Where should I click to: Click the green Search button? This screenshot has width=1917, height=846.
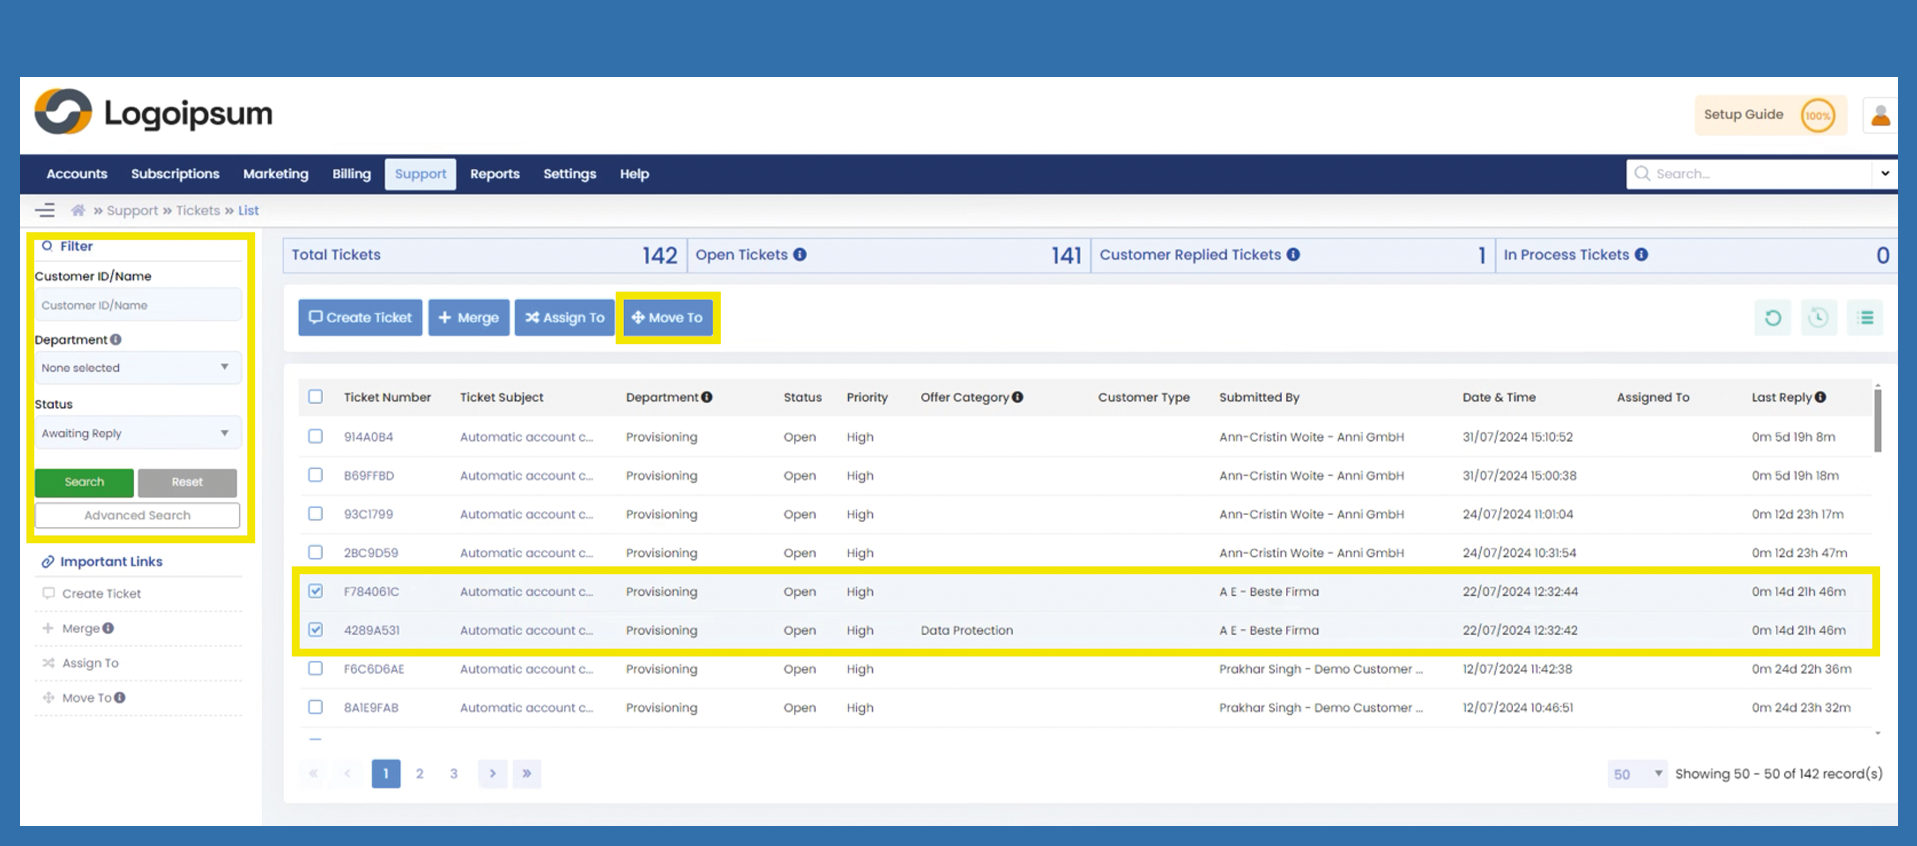pyautogui.click(x=84, y=482)
